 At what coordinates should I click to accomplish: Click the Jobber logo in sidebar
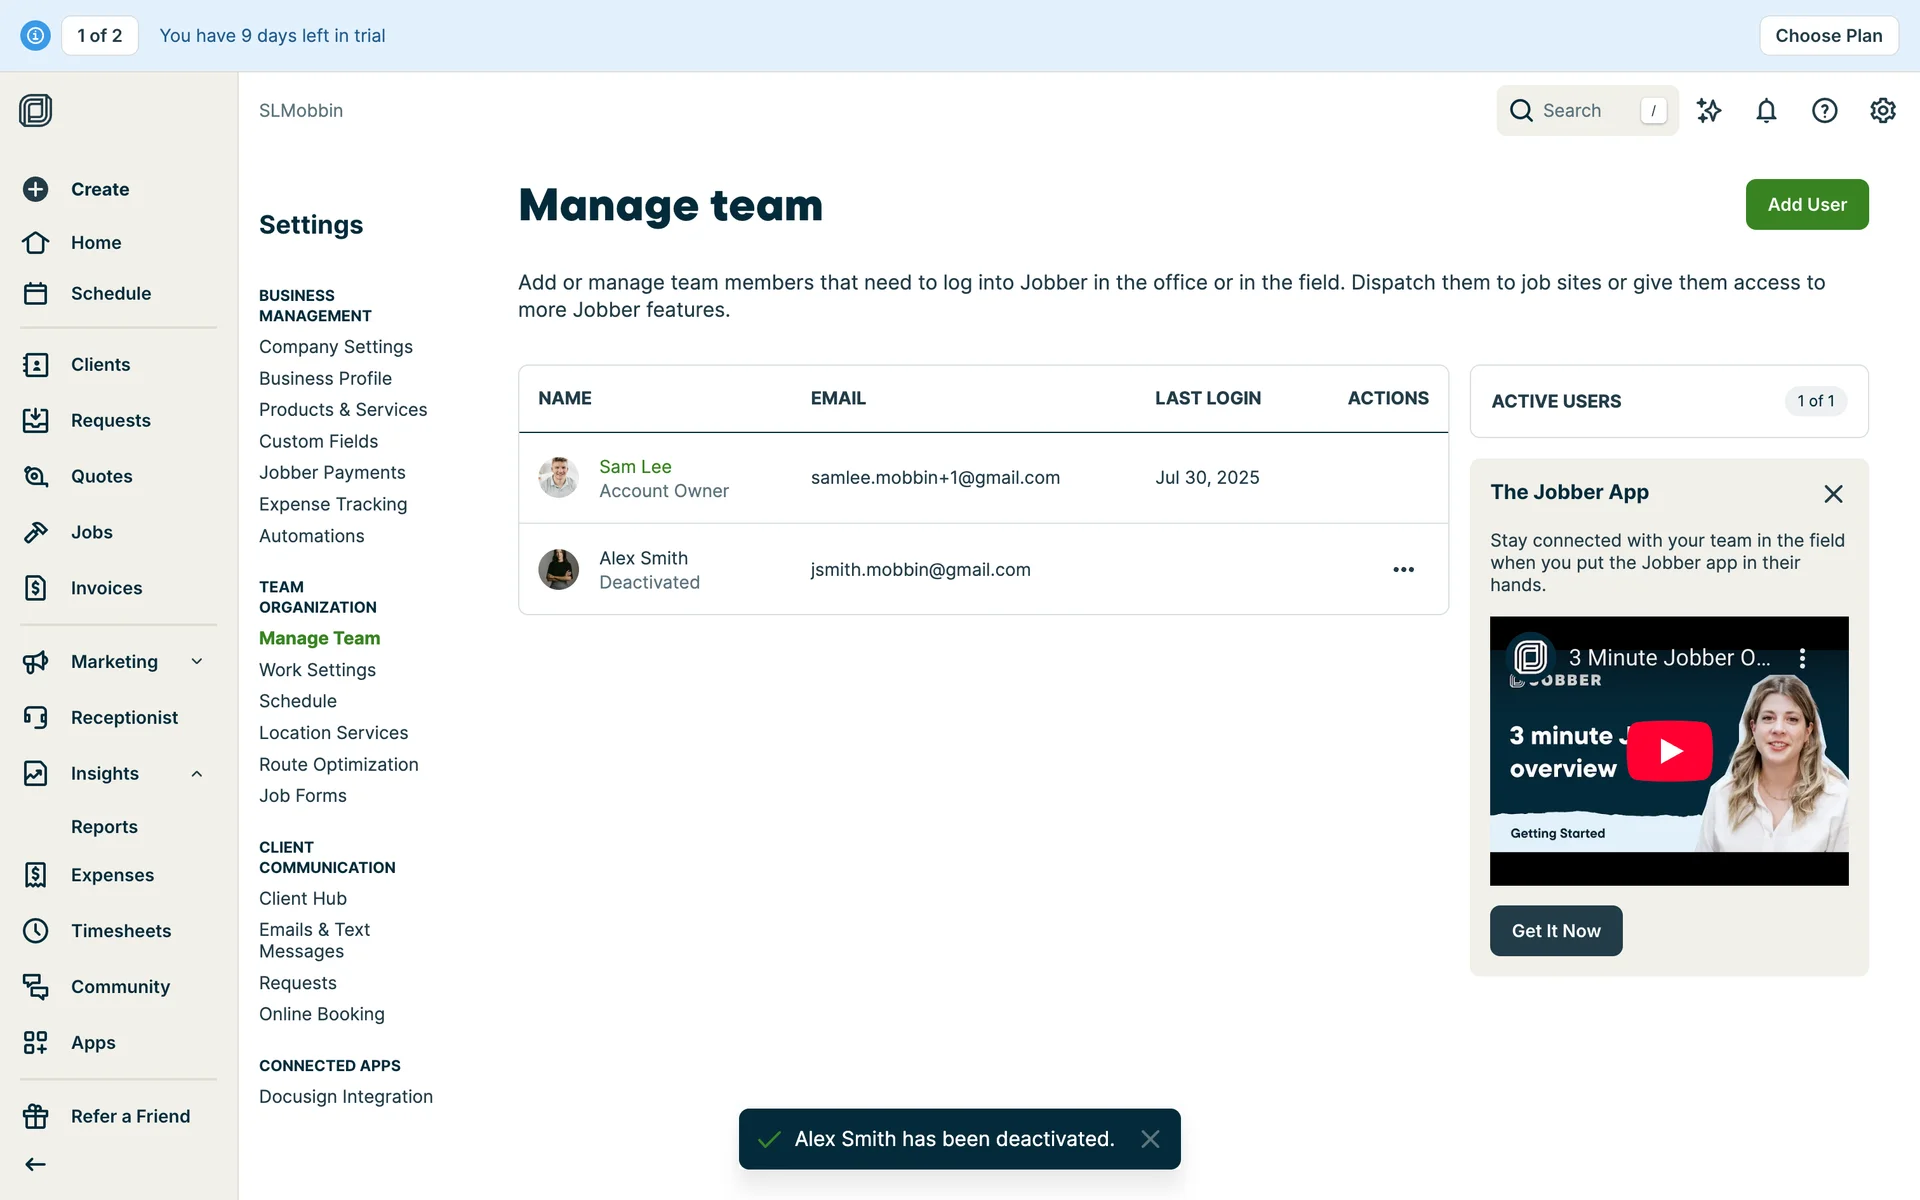[35, 110]
